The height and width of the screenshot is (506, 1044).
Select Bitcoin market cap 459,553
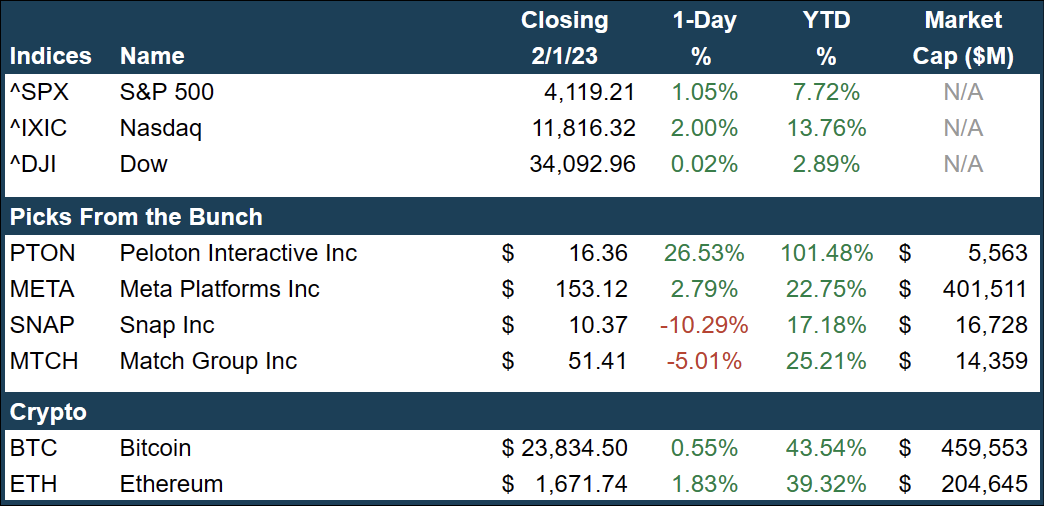coord(984,448)
